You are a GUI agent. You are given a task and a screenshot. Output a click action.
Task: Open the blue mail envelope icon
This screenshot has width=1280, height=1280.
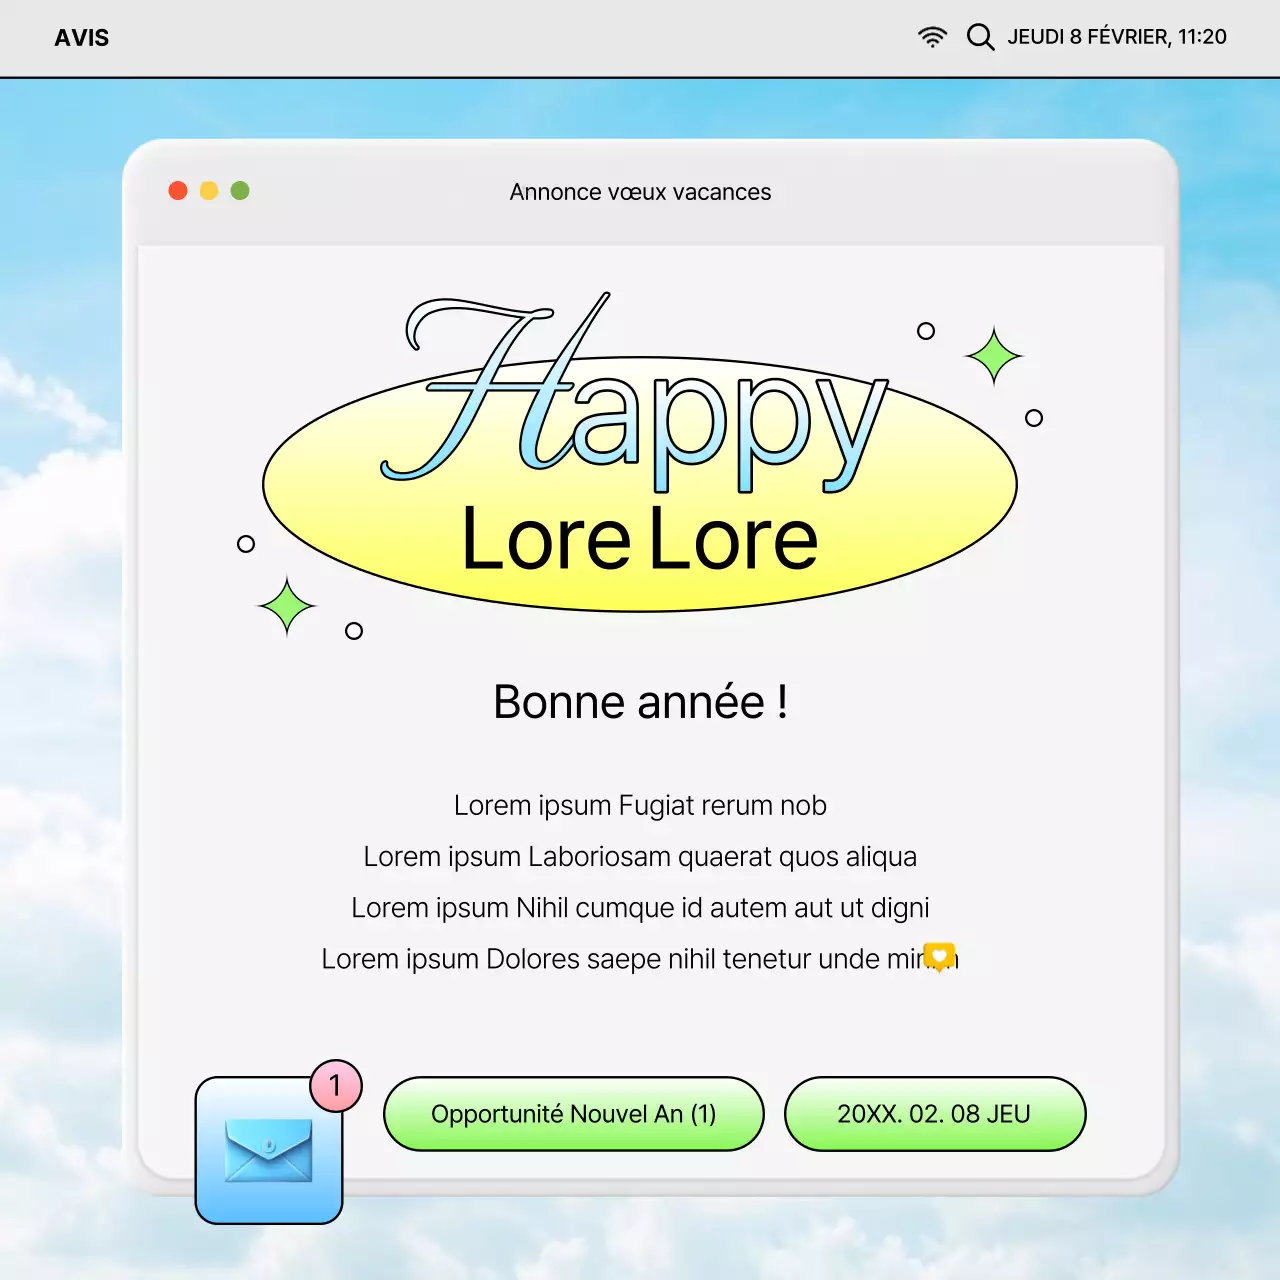(269, 1150)
